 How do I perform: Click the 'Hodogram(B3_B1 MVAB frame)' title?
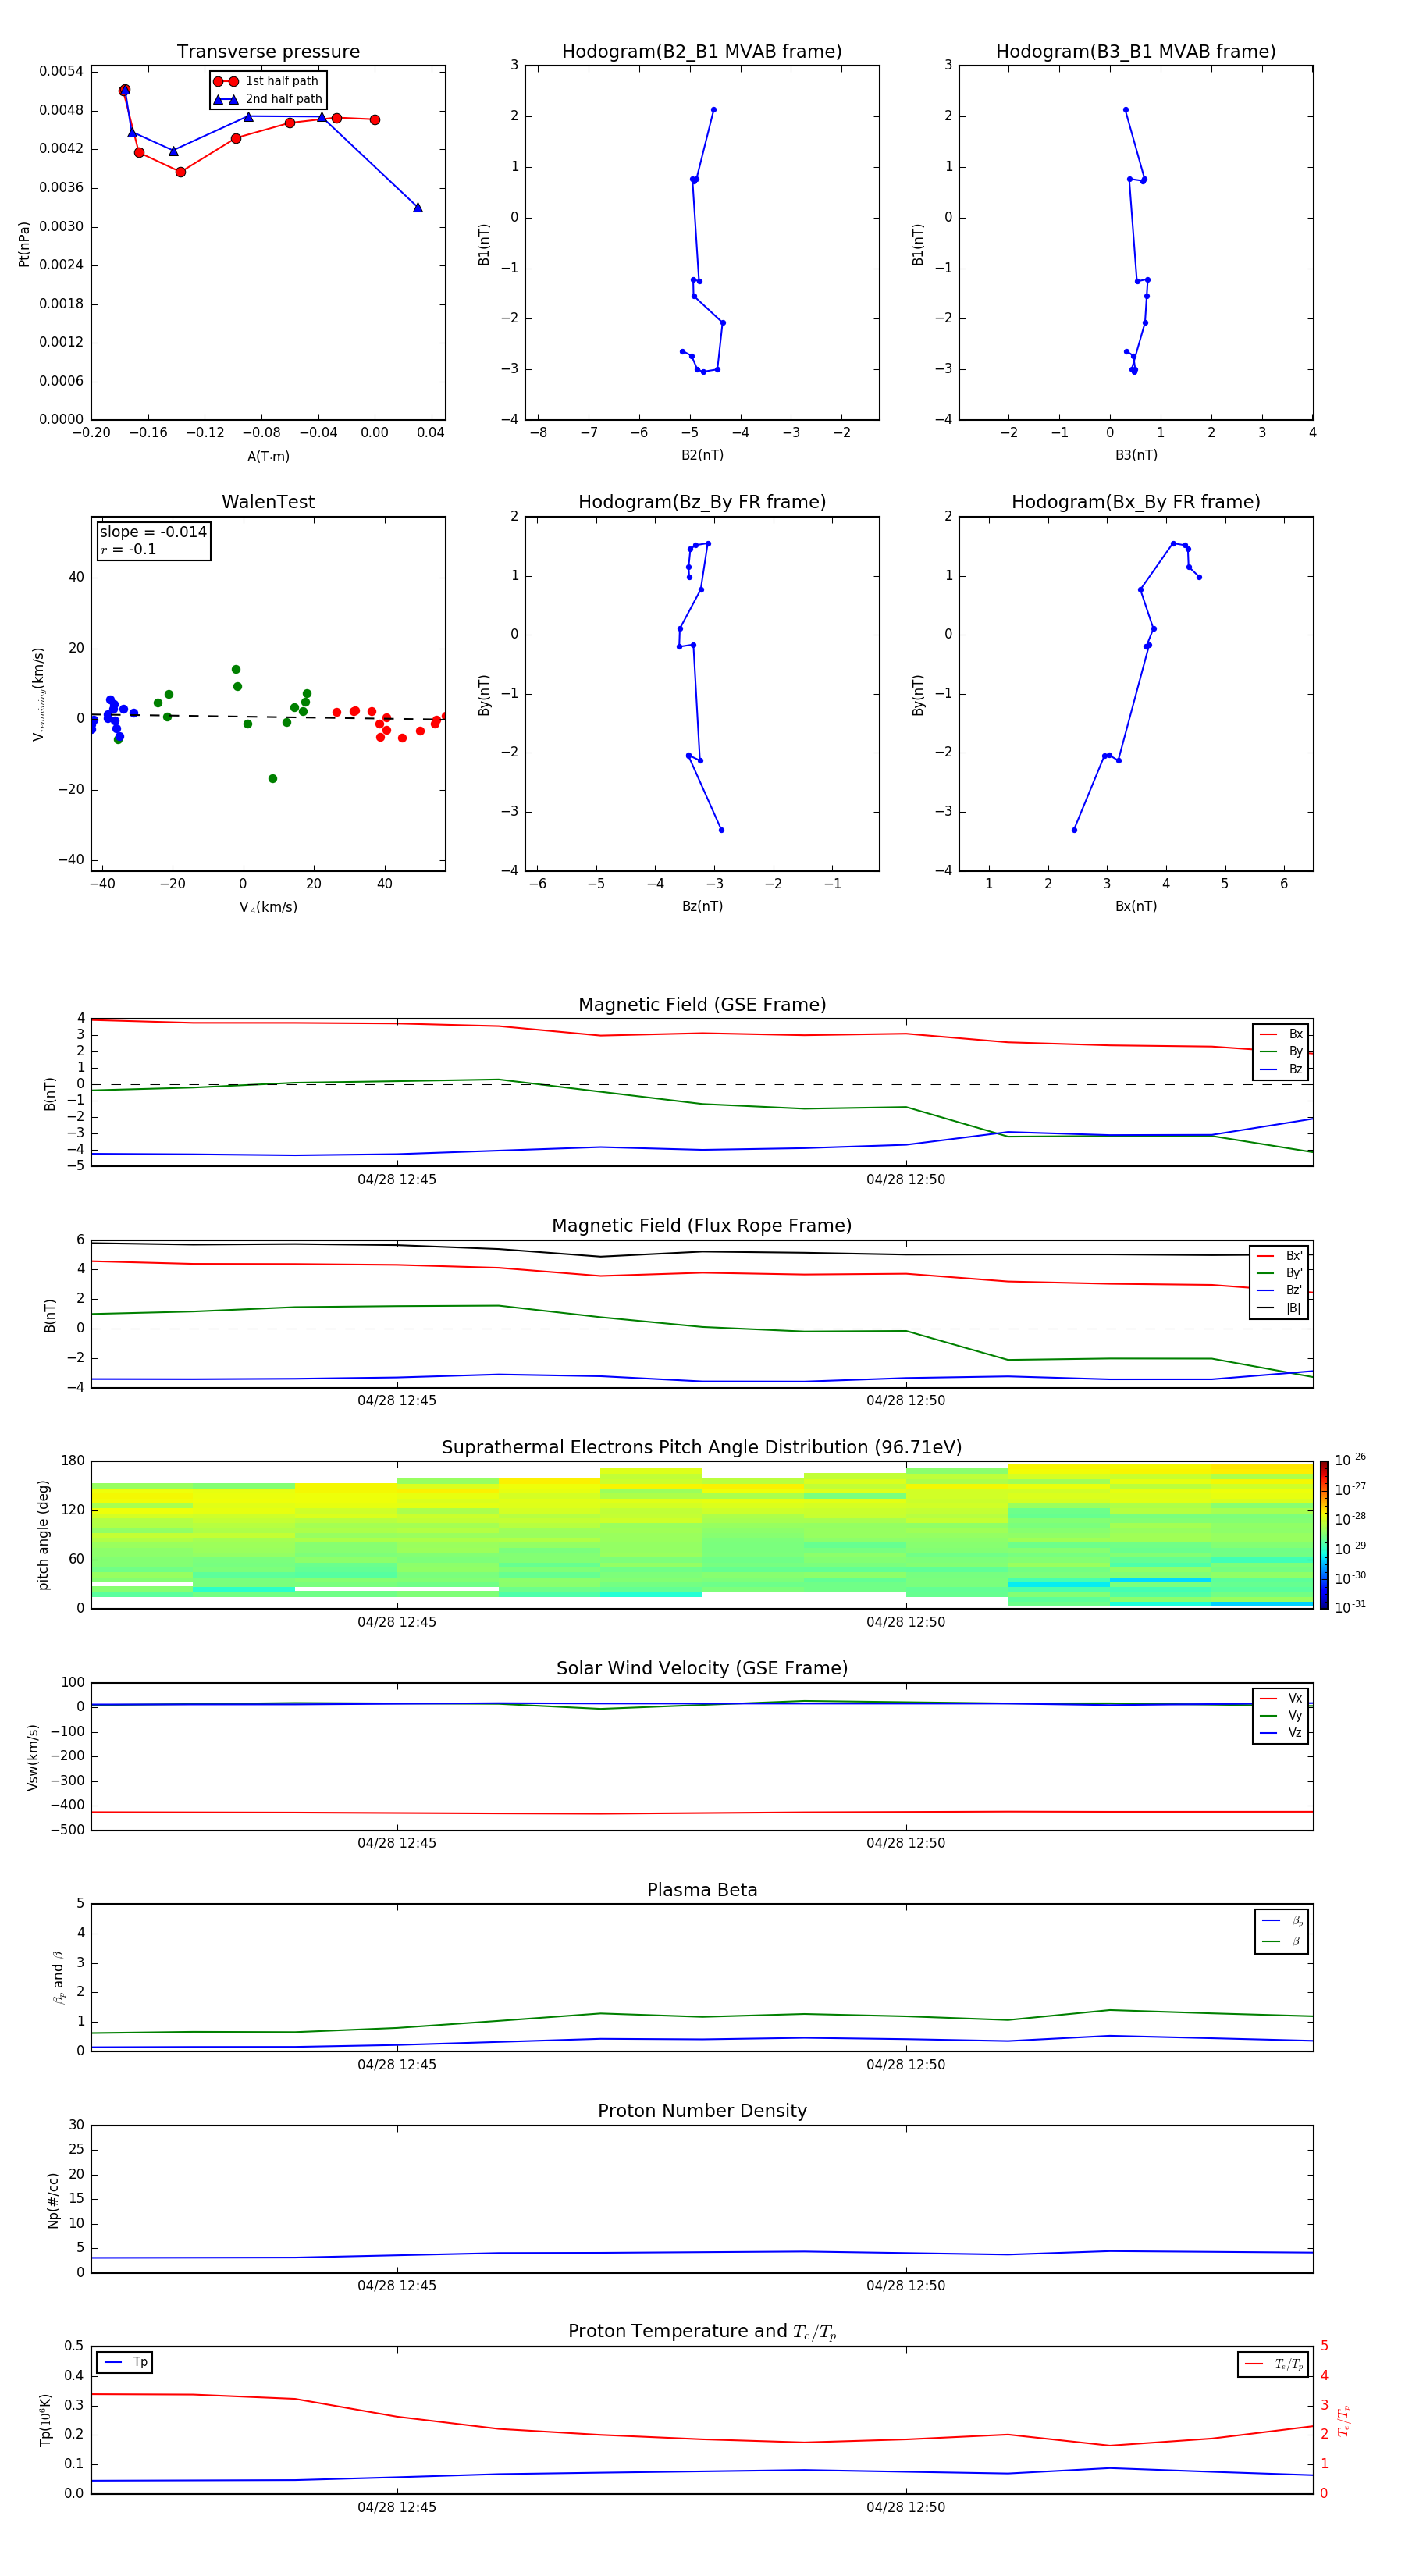1136,52
